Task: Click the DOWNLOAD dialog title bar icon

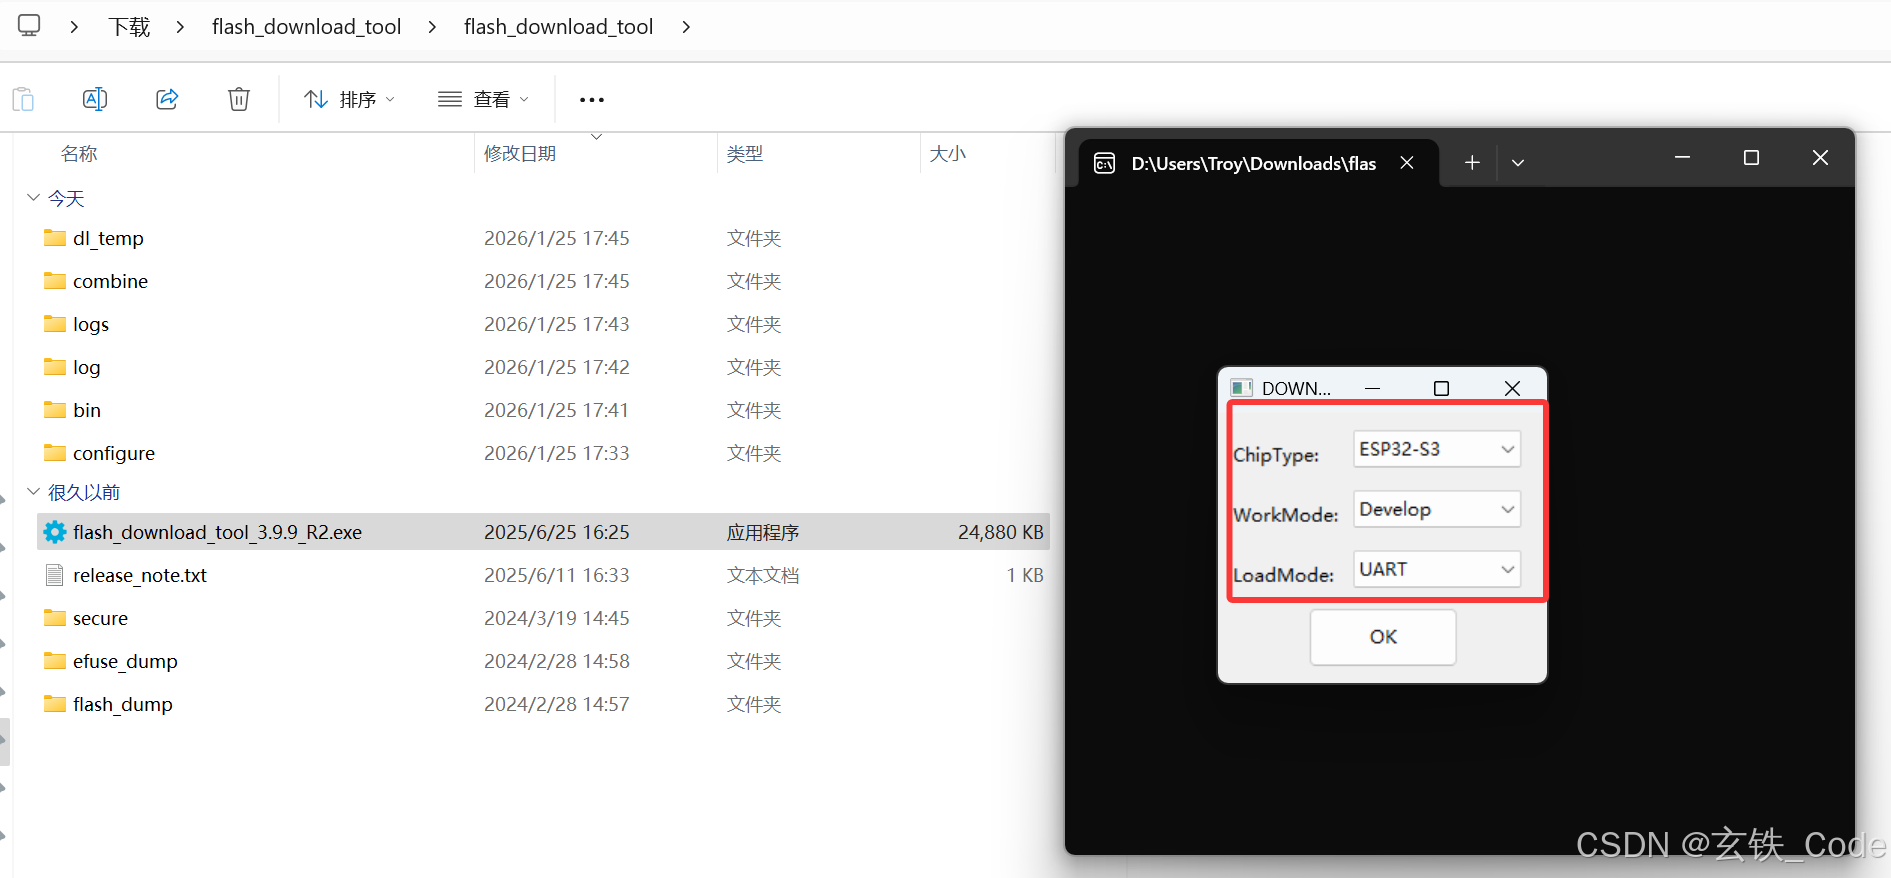Action: tap(1242, 388)
